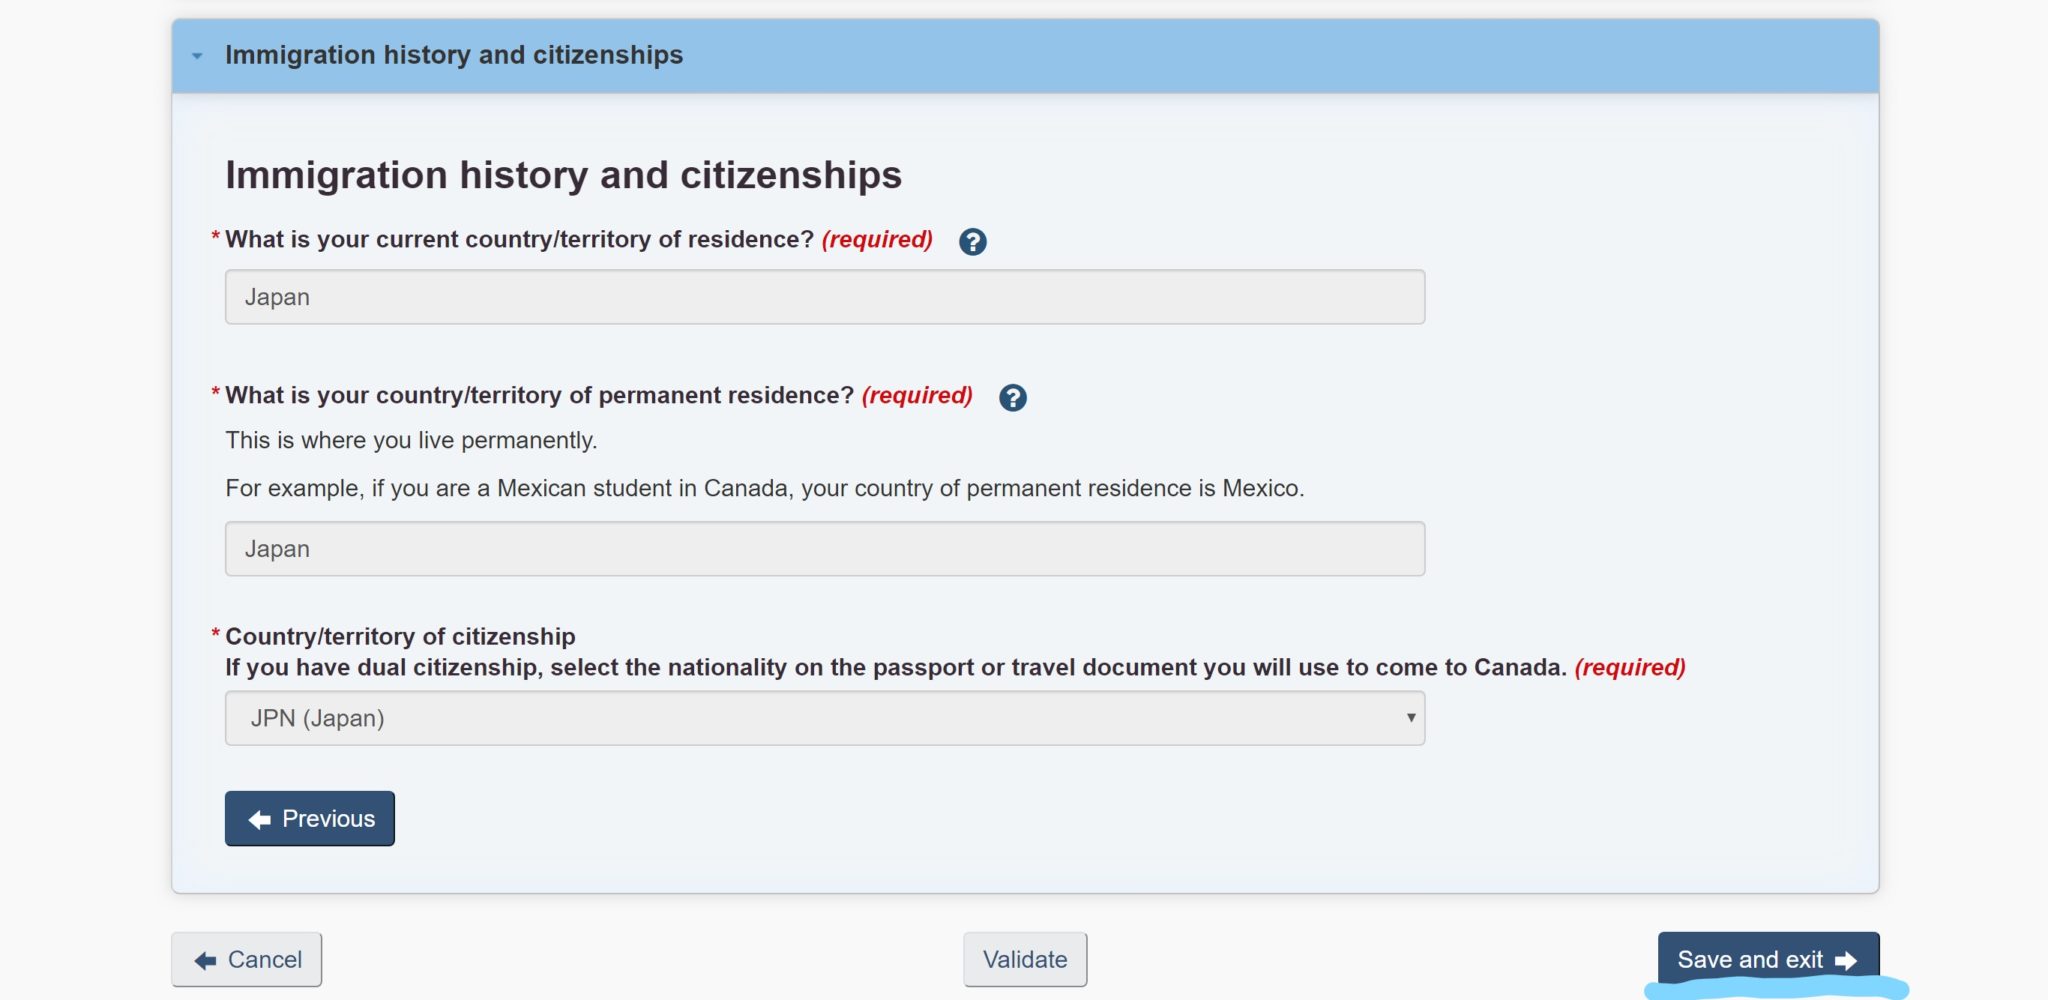Click the arrow icon on Cancel button

(x=206, y=961)
